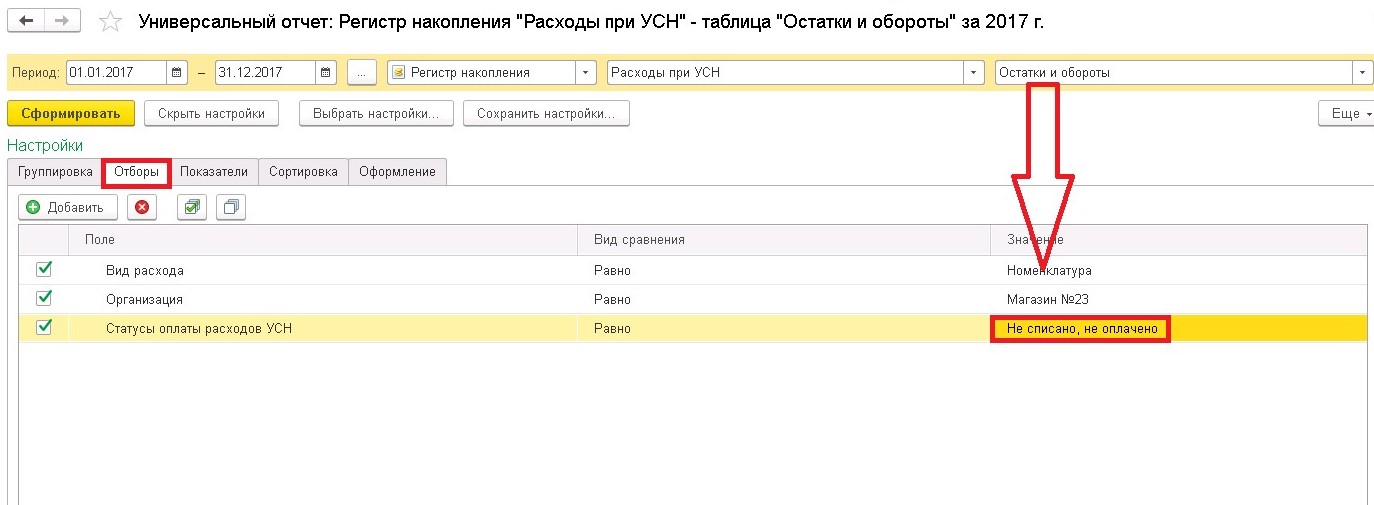Click the Магазин №23 value cell
The height and width of the screenshot is (505, 1374).
click(1179, 299)
